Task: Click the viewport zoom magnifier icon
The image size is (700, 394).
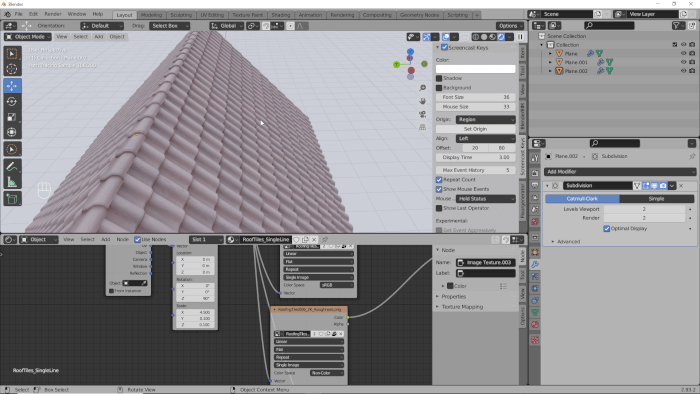Action: (422, 88)
